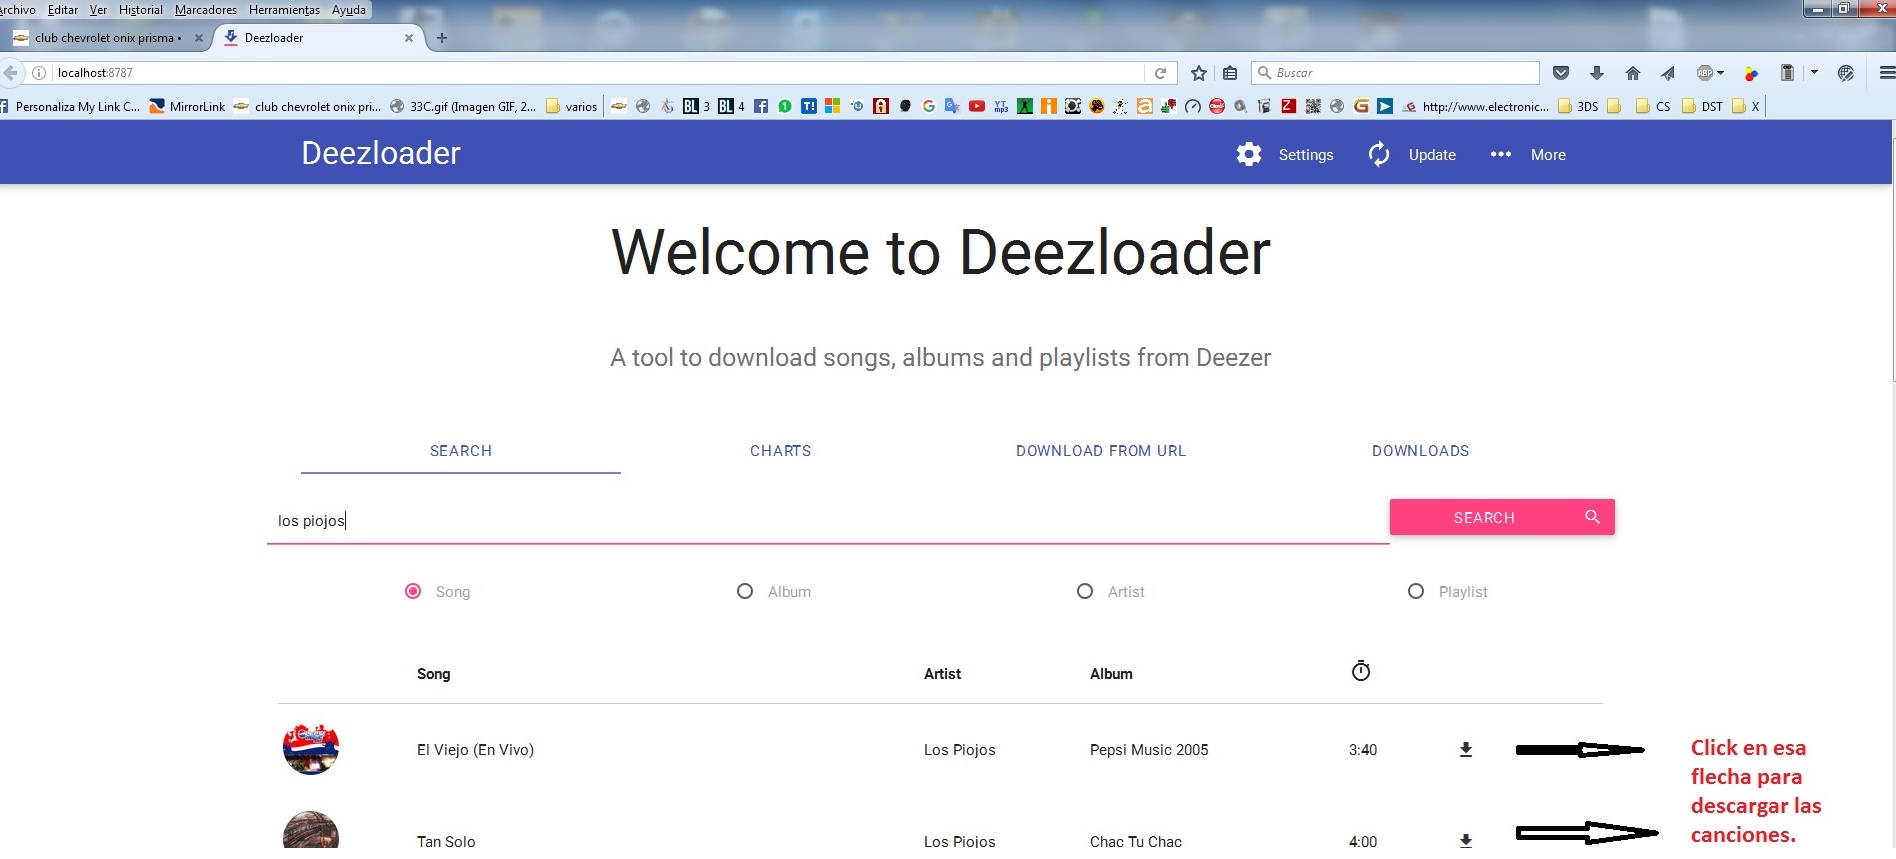Select the Artist radio option
This screenshot has height=859, width=1896.
point(1085,592)
